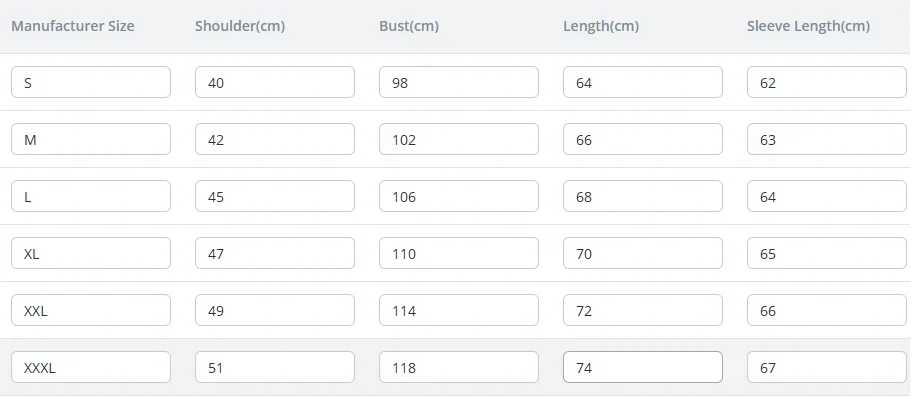Screen dimensions: 913x398
Task: Focus the XXXL manufacturer size field
Action: [91, 367]
